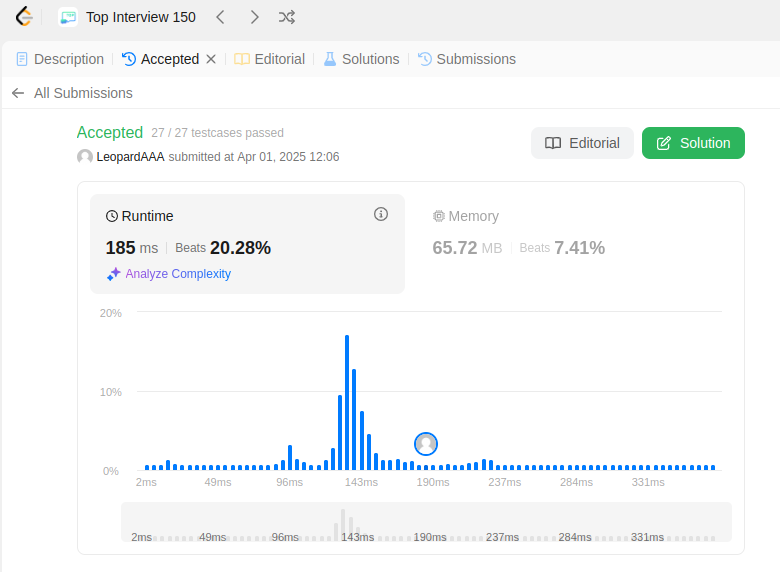Go back to All Submissions
The height and width of the screenshot is (572, 780).
[83, 93]
